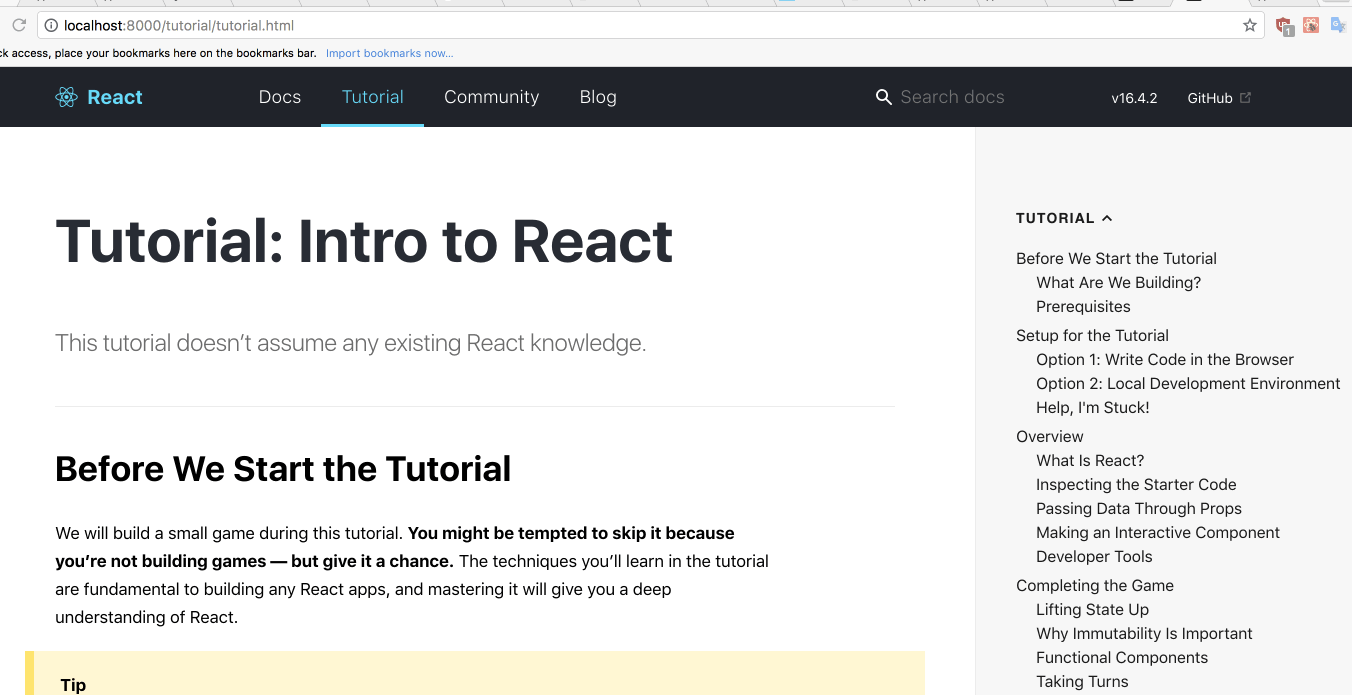Go to Overview section
The image size is (1352, 695).
click(x=1050, y=436)
